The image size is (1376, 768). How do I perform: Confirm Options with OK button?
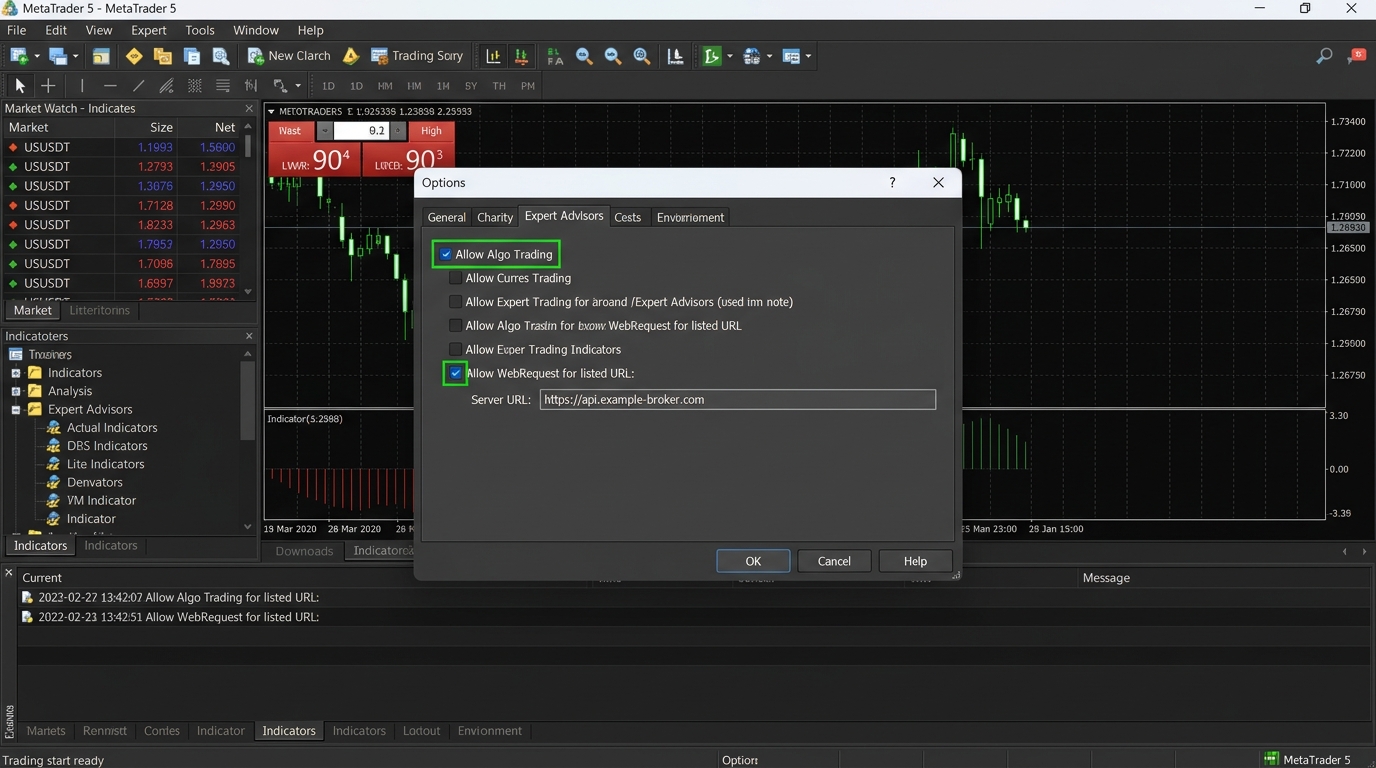(753, 561)
